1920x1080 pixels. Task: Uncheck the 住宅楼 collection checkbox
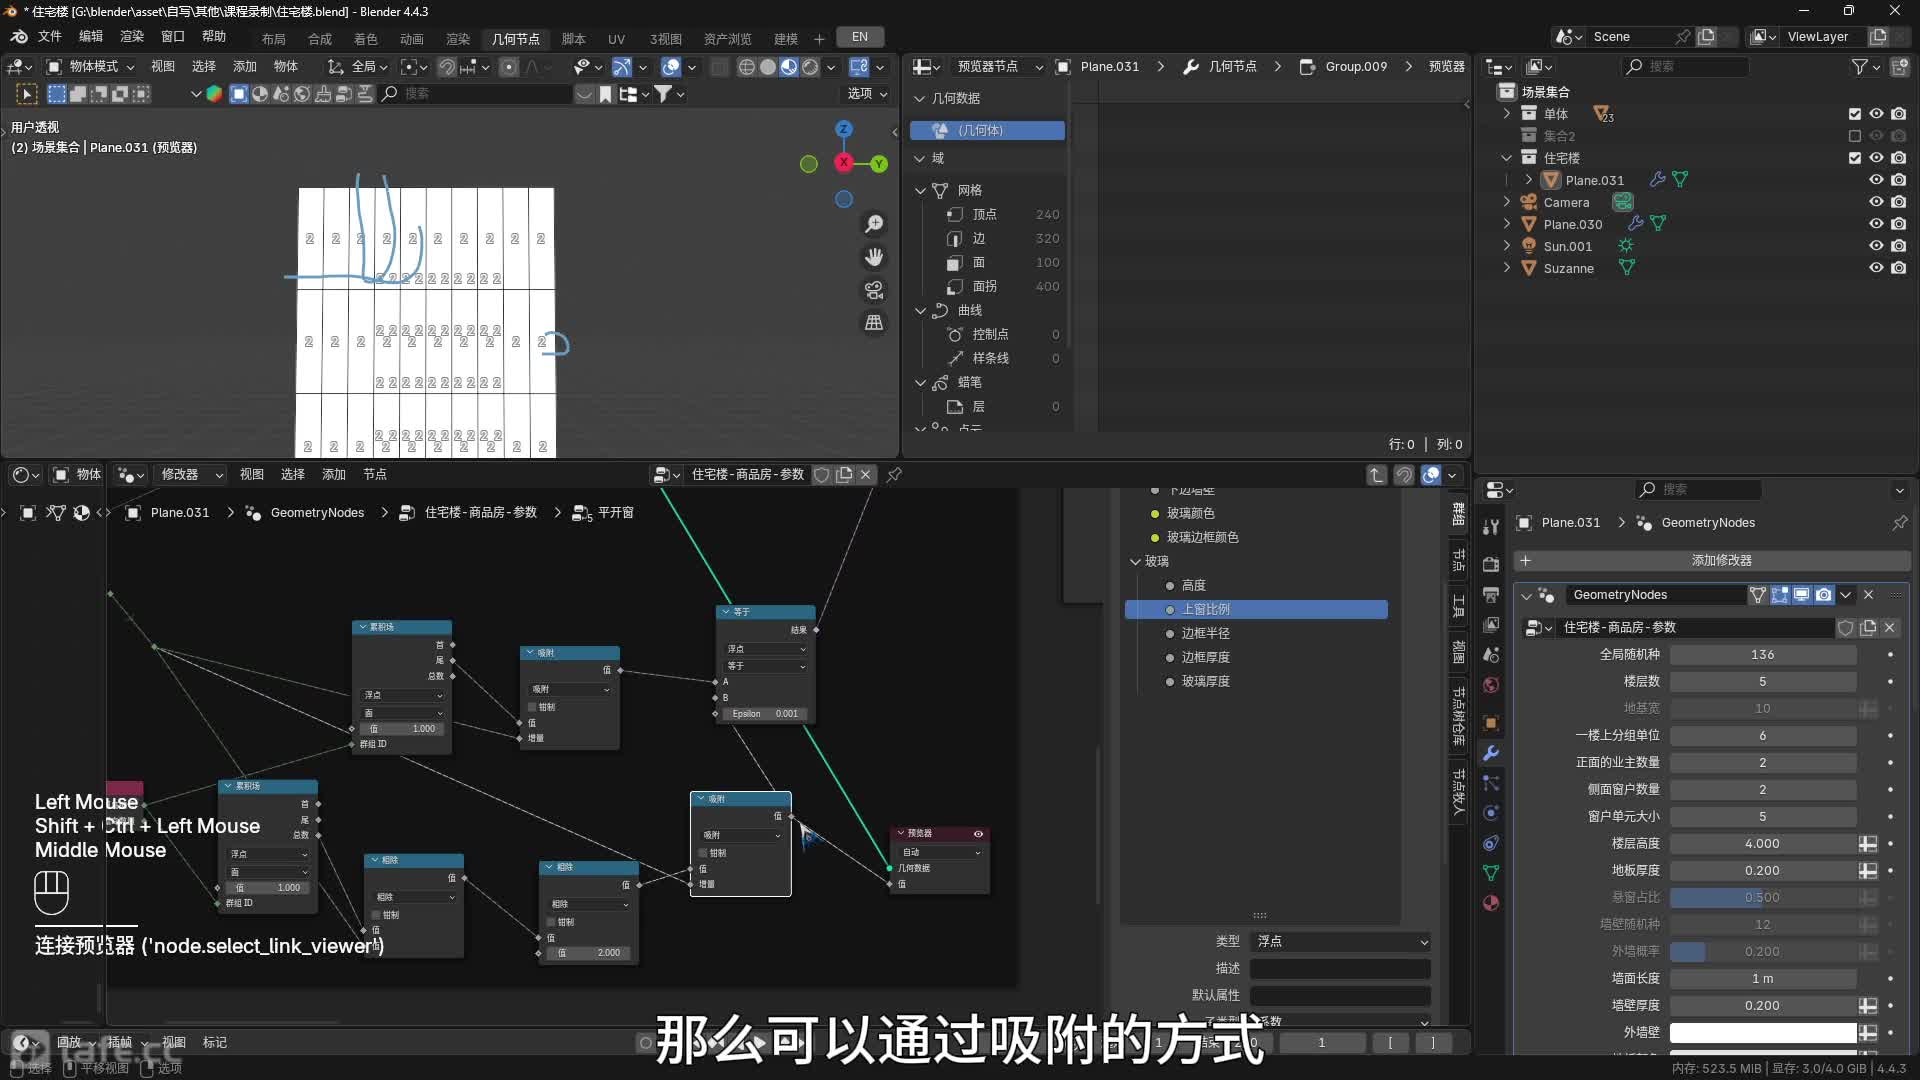click(1855, 158)
